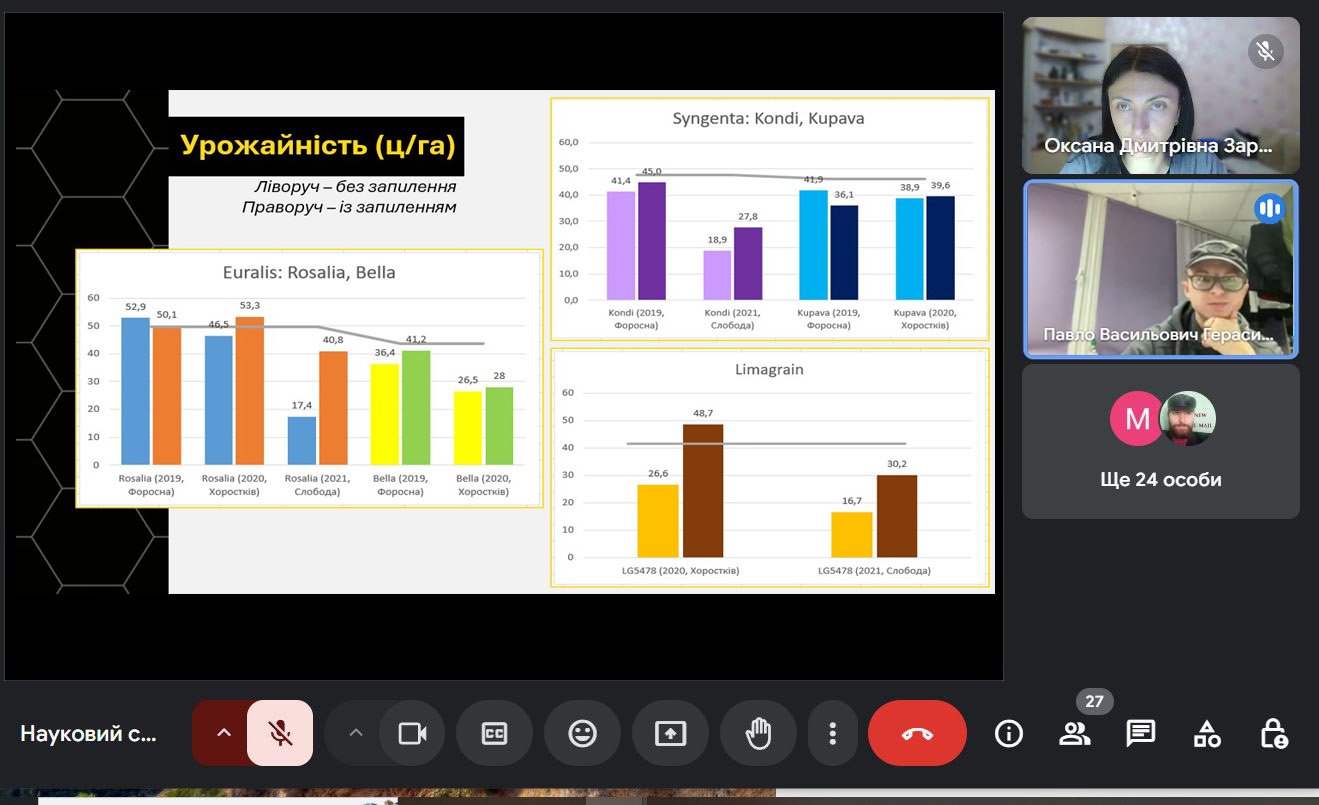The height and width of the screenshot is (805, 1319).
Task: Open more options three-dot menu
Action: pos(832,733)
